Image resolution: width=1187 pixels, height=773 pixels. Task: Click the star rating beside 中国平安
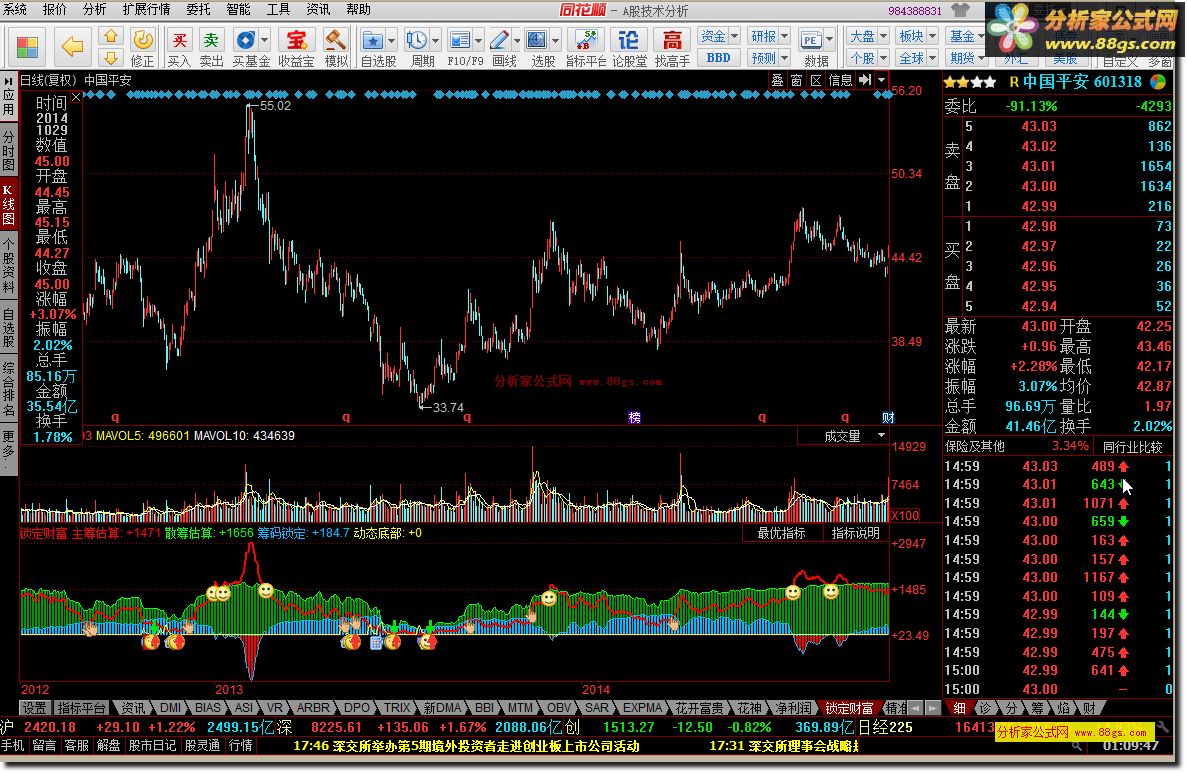[970, 82]
